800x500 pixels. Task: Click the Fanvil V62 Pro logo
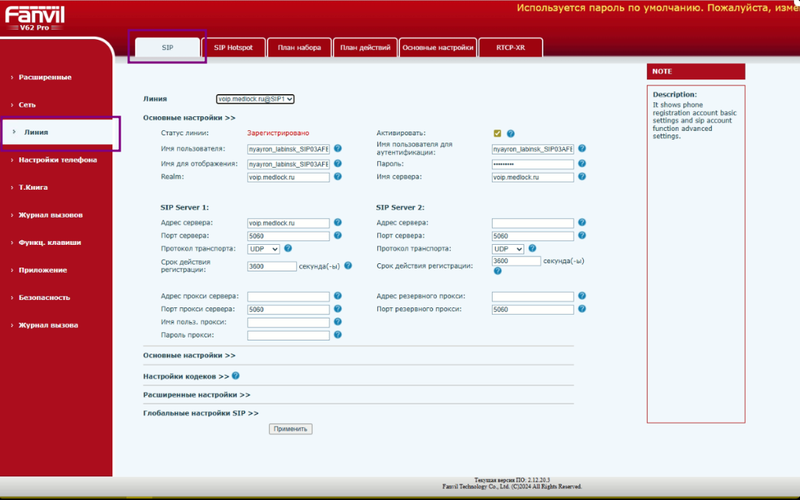(x=35, y=18)
